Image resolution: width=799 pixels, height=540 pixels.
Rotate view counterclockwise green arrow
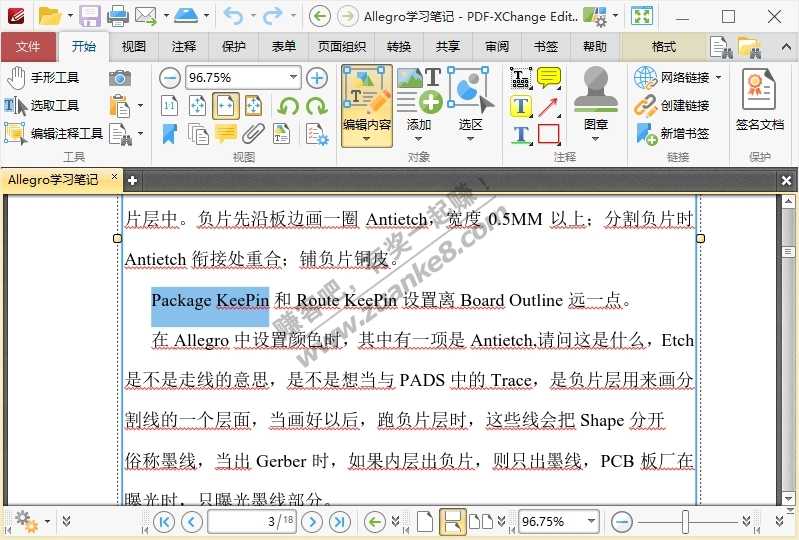288,106
